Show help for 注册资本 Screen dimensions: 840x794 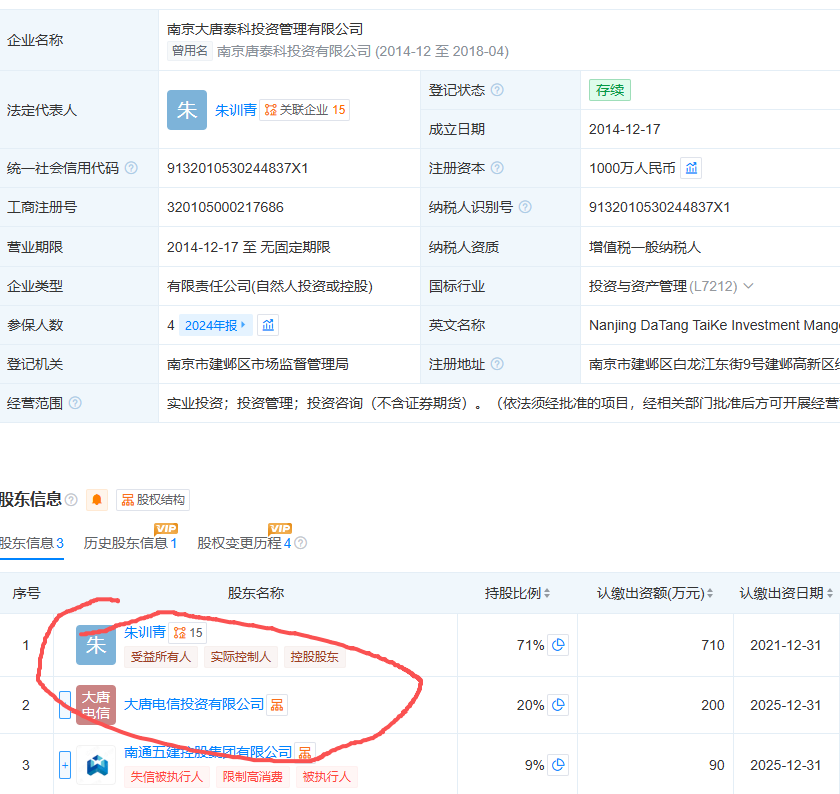[x=497, y=168]
